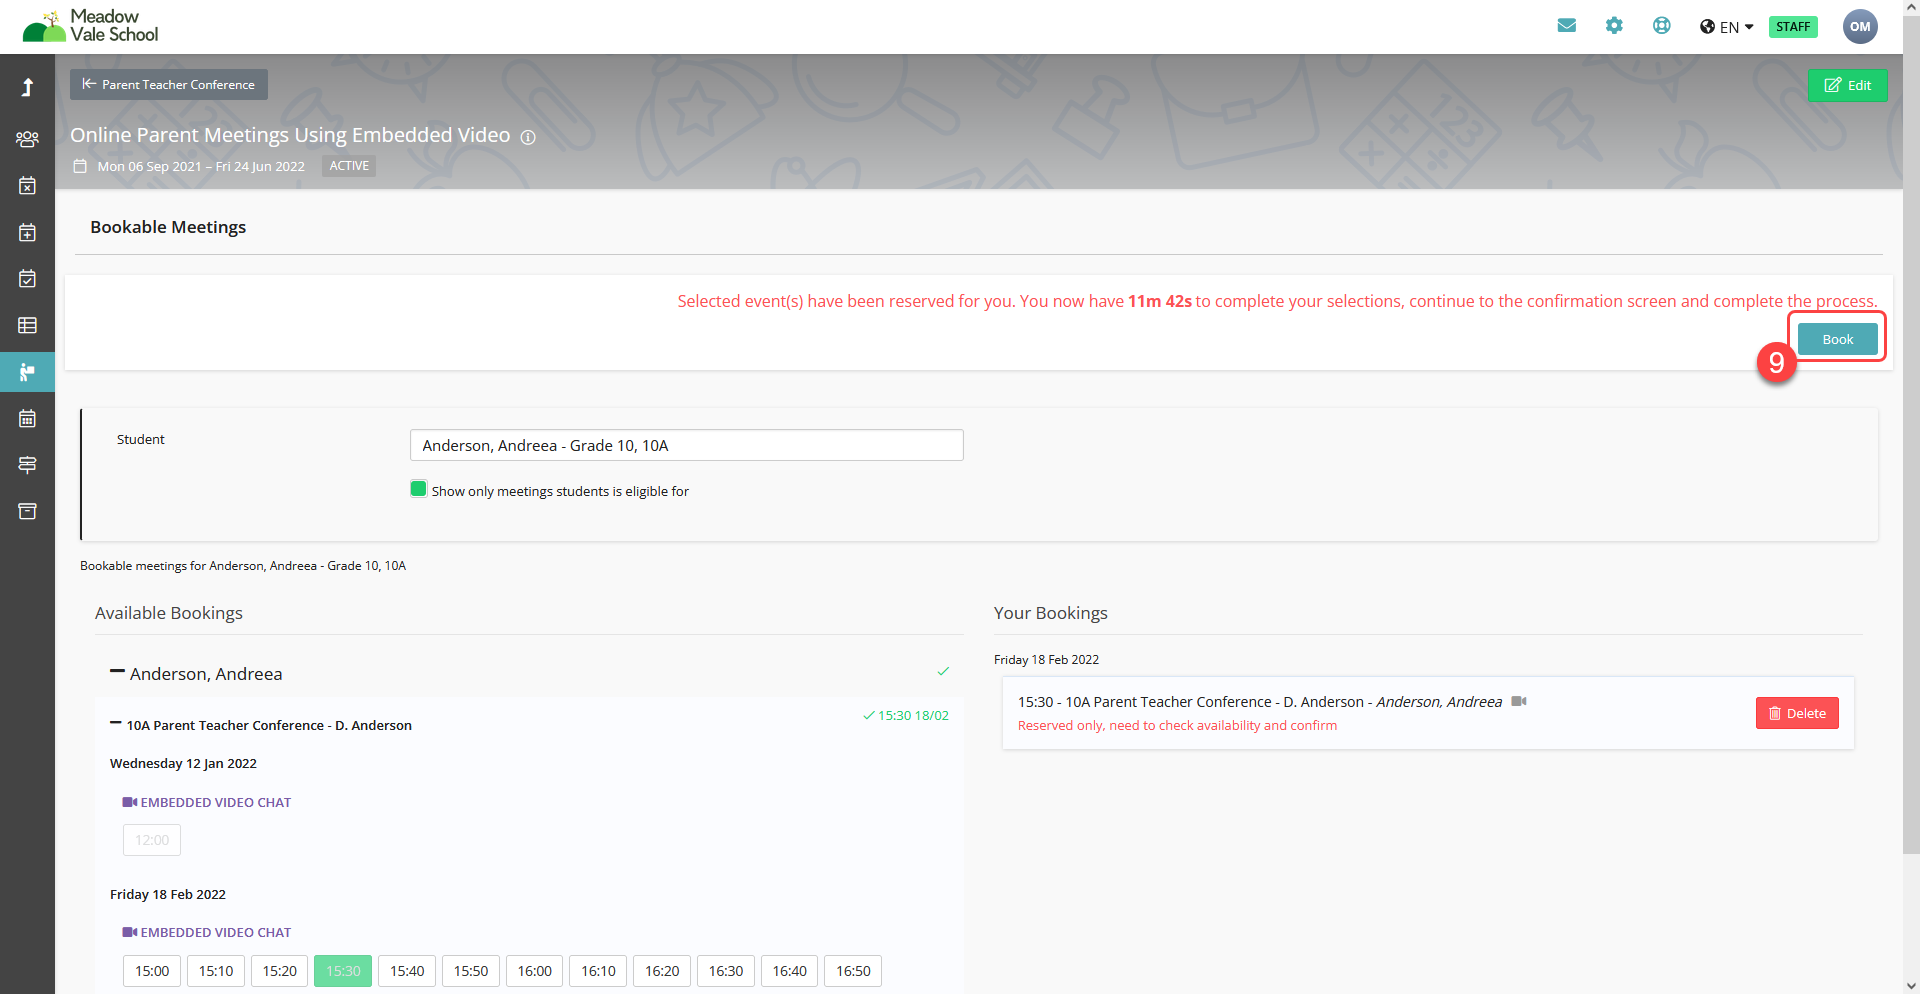Open the EN language dropdown

[1726, 27]
